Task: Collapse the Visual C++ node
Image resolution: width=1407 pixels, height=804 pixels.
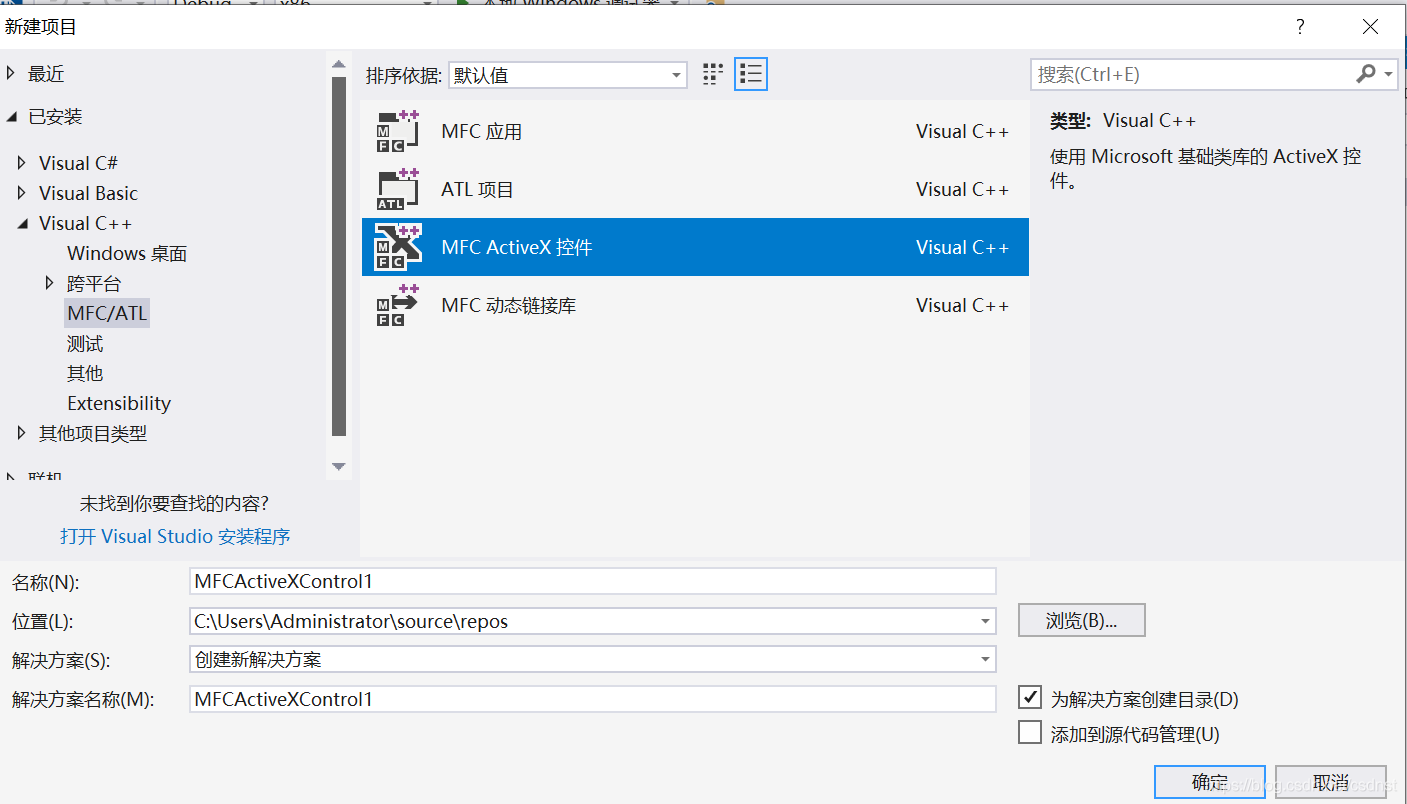Action: [22, 223]
